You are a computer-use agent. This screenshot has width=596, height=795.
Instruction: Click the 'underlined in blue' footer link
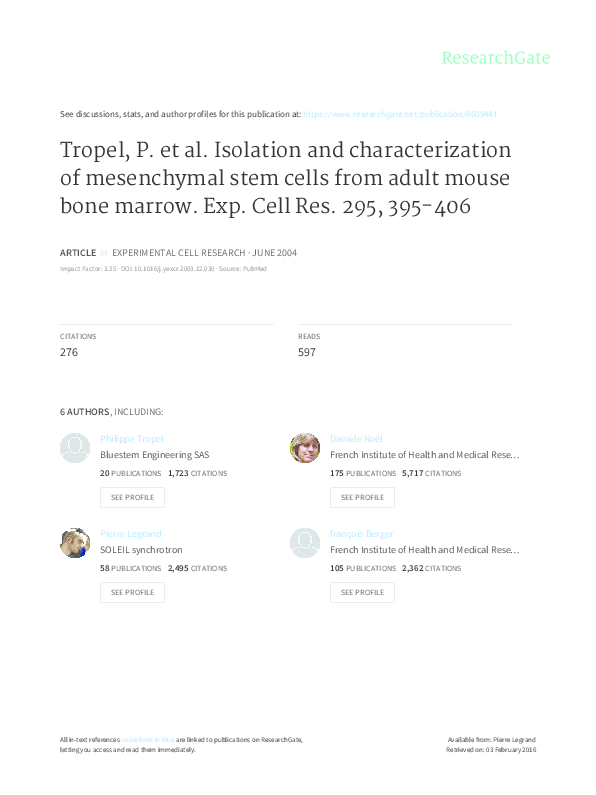coord(147,740)
